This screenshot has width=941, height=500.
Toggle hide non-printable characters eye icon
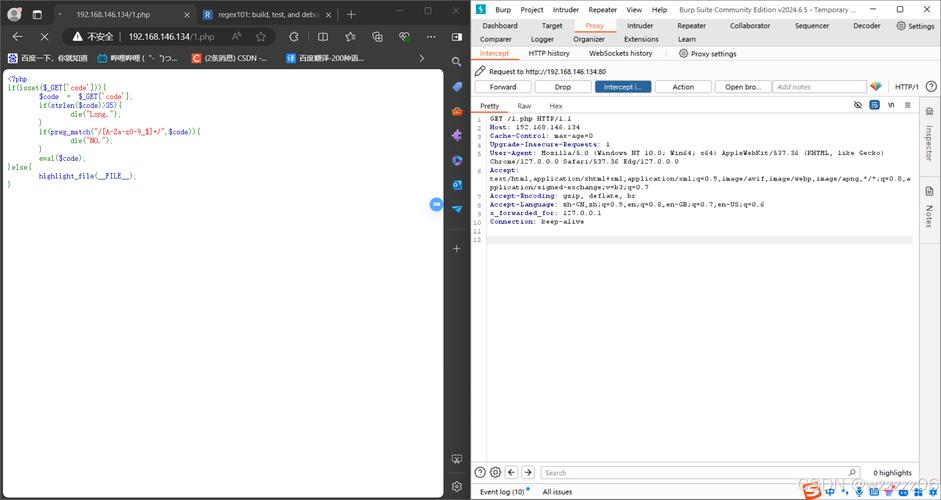[x=858, y=105]
